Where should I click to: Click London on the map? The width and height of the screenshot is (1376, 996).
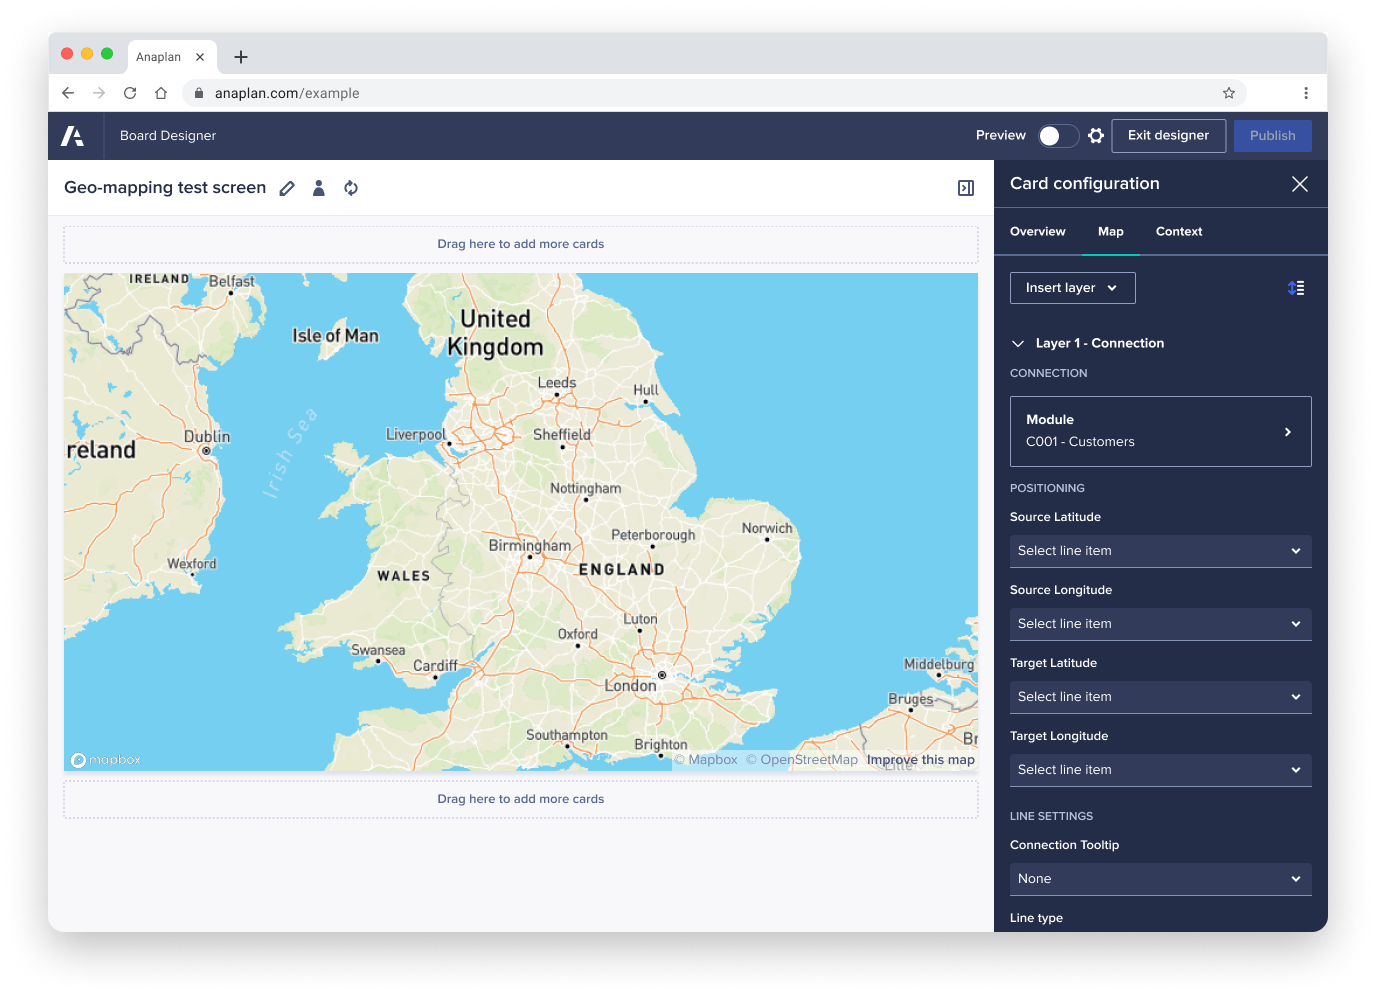tap(631, 686)
